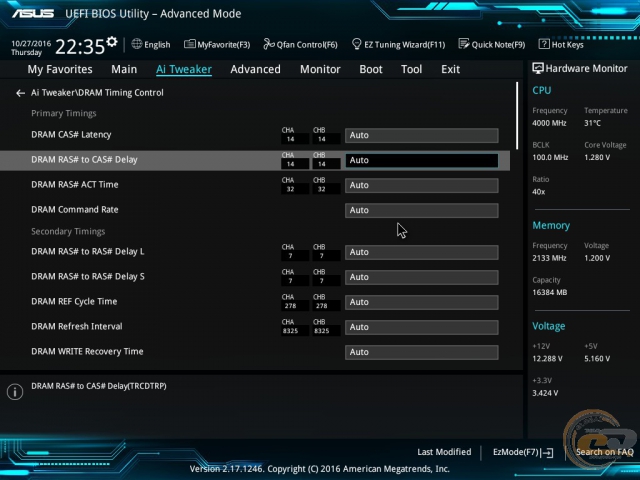Click +12V reading 12.288 V
Viewport: 640px width, 480px height.
click(547, 359)
